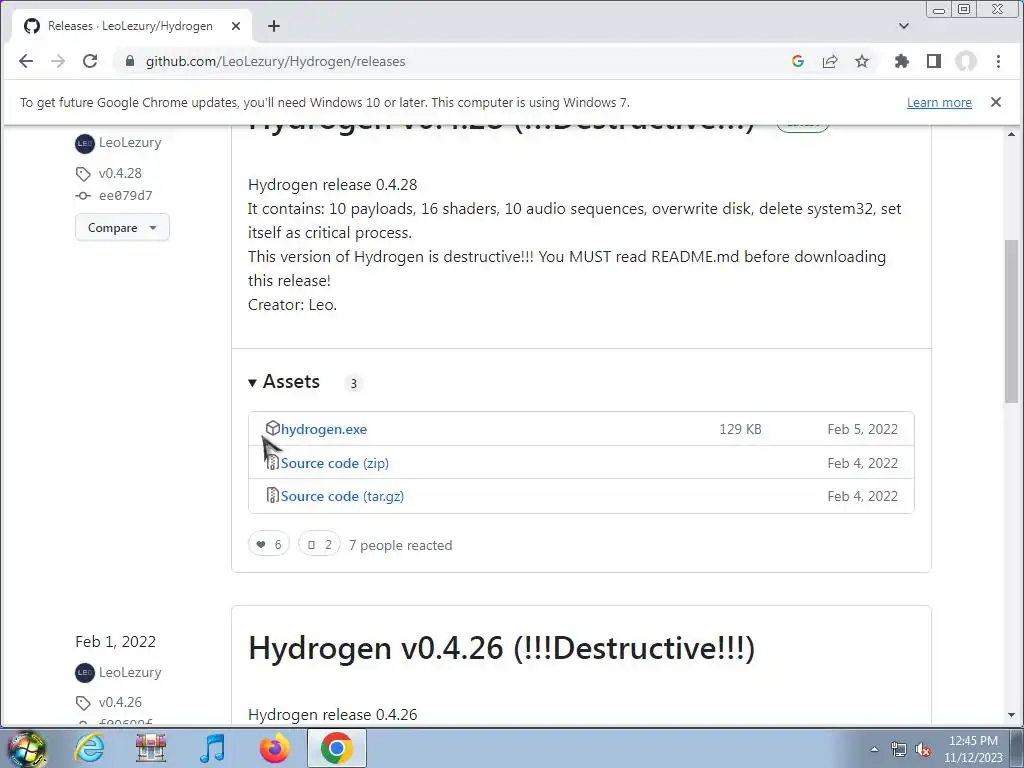Click the tag icon next to v0.4.28

tap(83, 174)
